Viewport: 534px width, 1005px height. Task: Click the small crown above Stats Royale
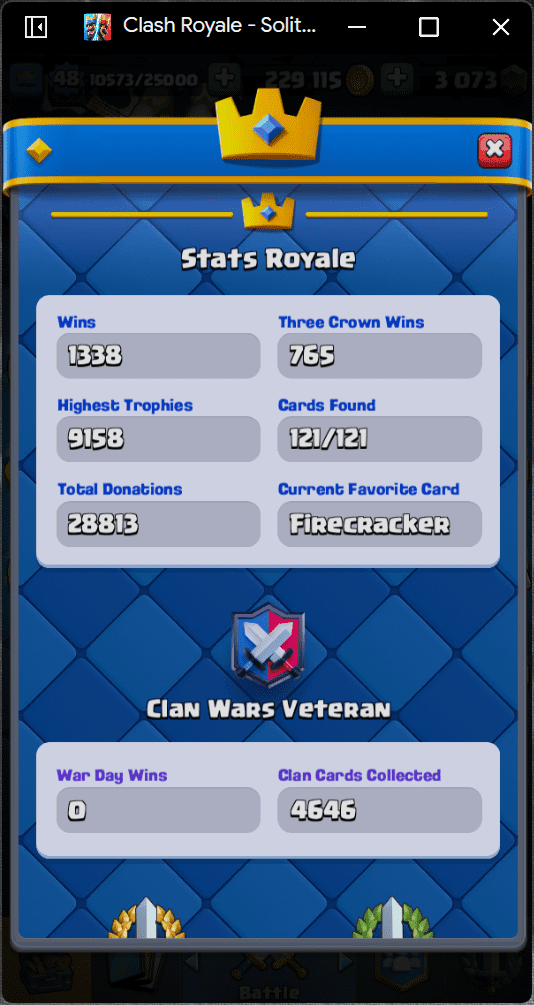[268, 213]
